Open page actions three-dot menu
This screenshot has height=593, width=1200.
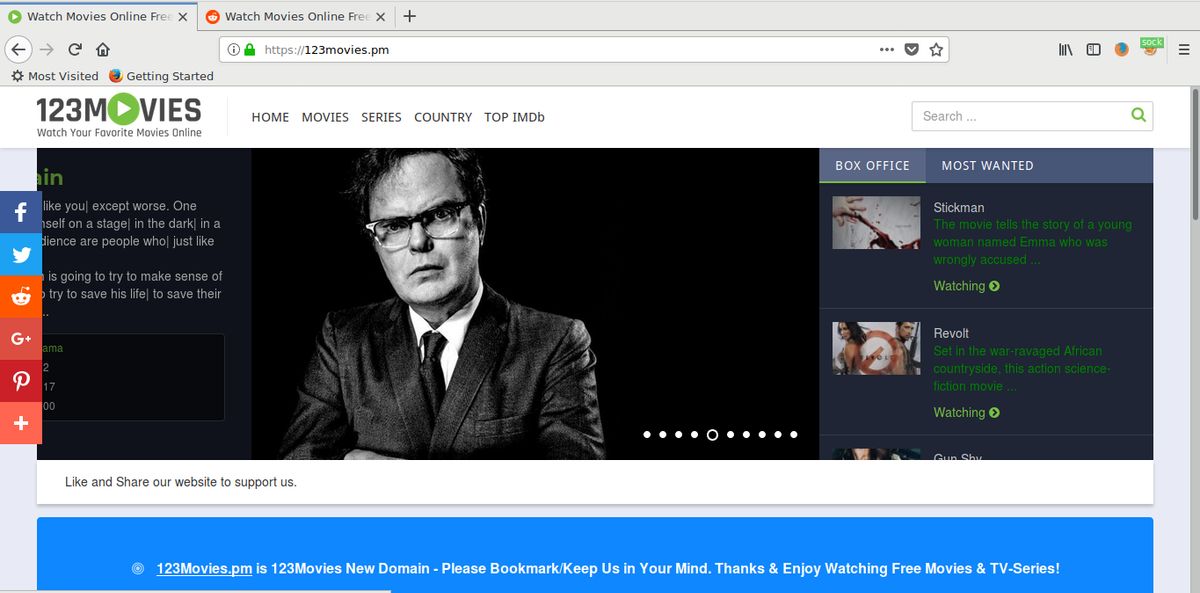coord(886,49)
